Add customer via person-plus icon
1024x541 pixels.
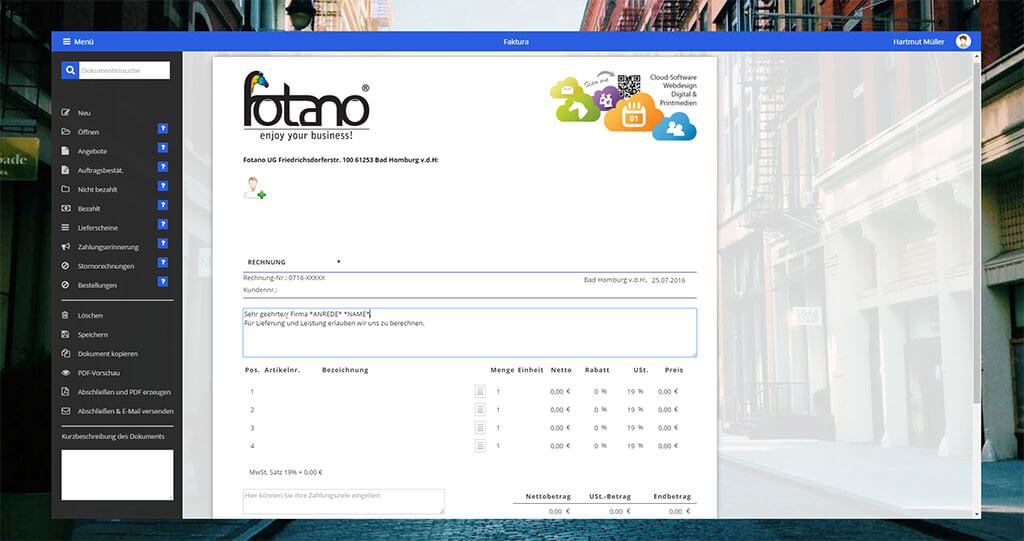click(254, 188)
